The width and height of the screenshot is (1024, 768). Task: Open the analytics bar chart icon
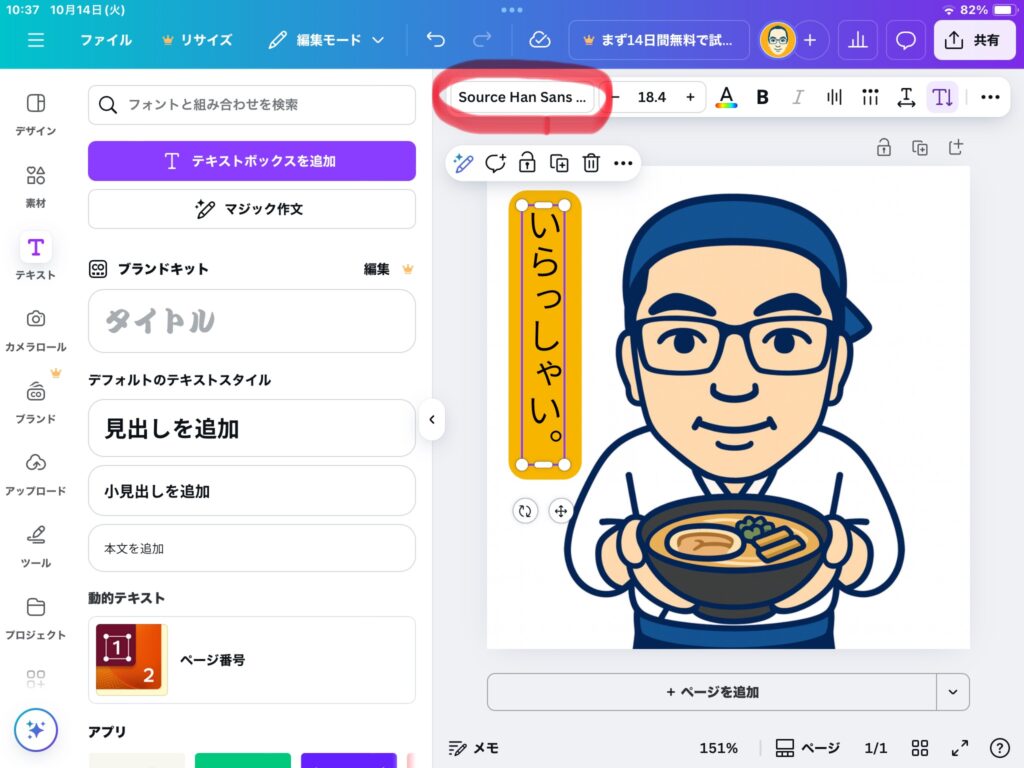pos(857,40)
